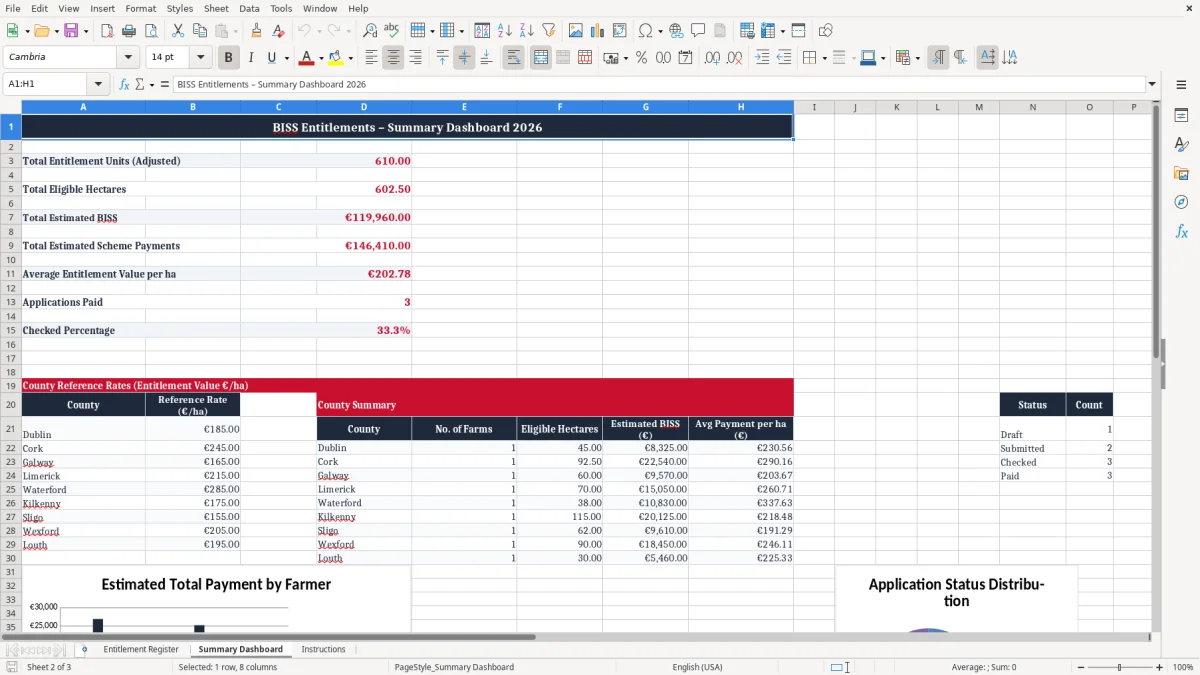
Task: Expand the formula bar
Action: [1152, 84]
